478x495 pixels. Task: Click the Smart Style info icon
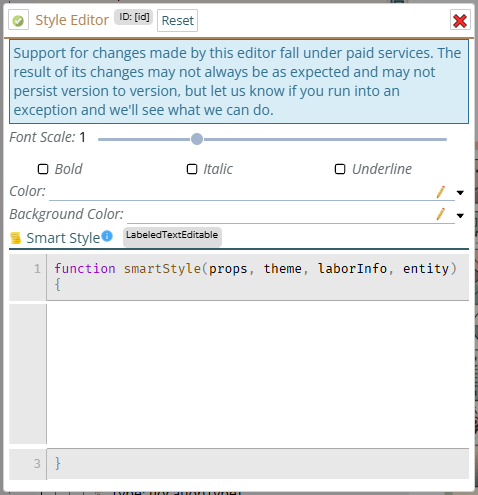coord(107,236)
